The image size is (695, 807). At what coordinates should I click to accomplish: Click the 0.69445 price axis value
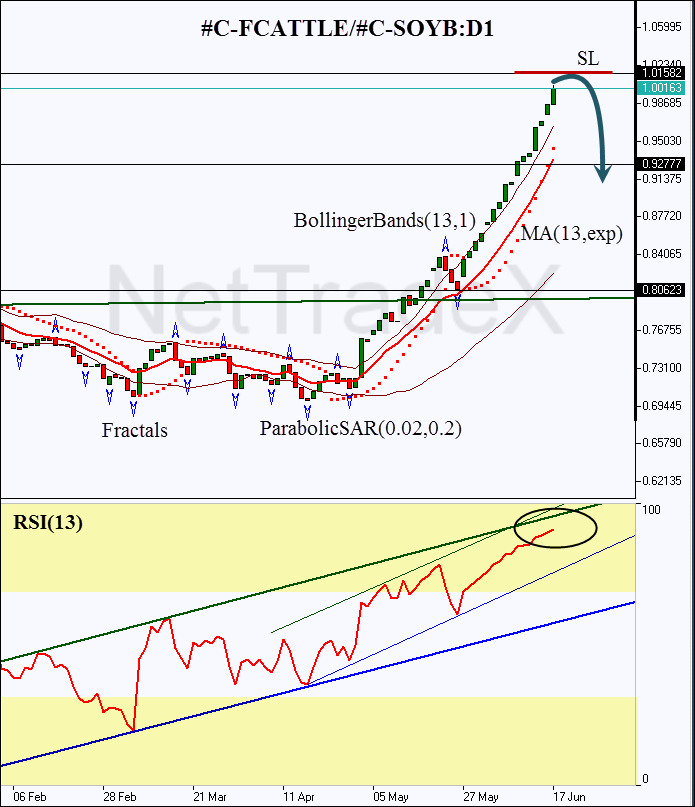click(662, 406)
